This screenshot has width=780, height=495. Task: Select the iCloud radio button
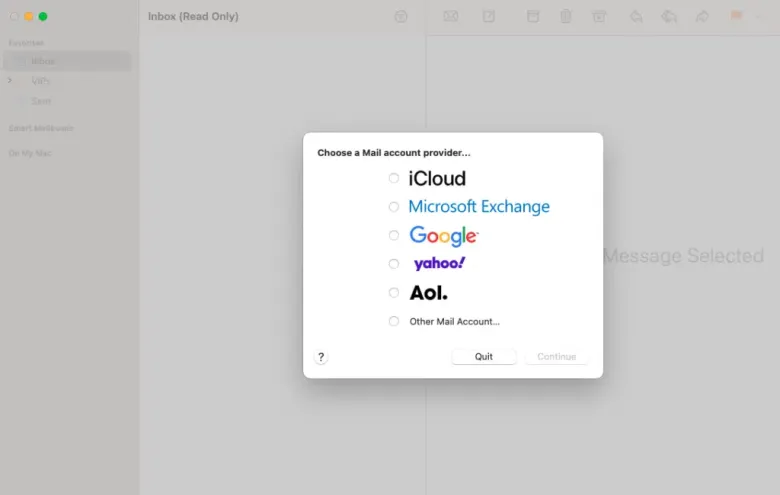click(394, 178)
